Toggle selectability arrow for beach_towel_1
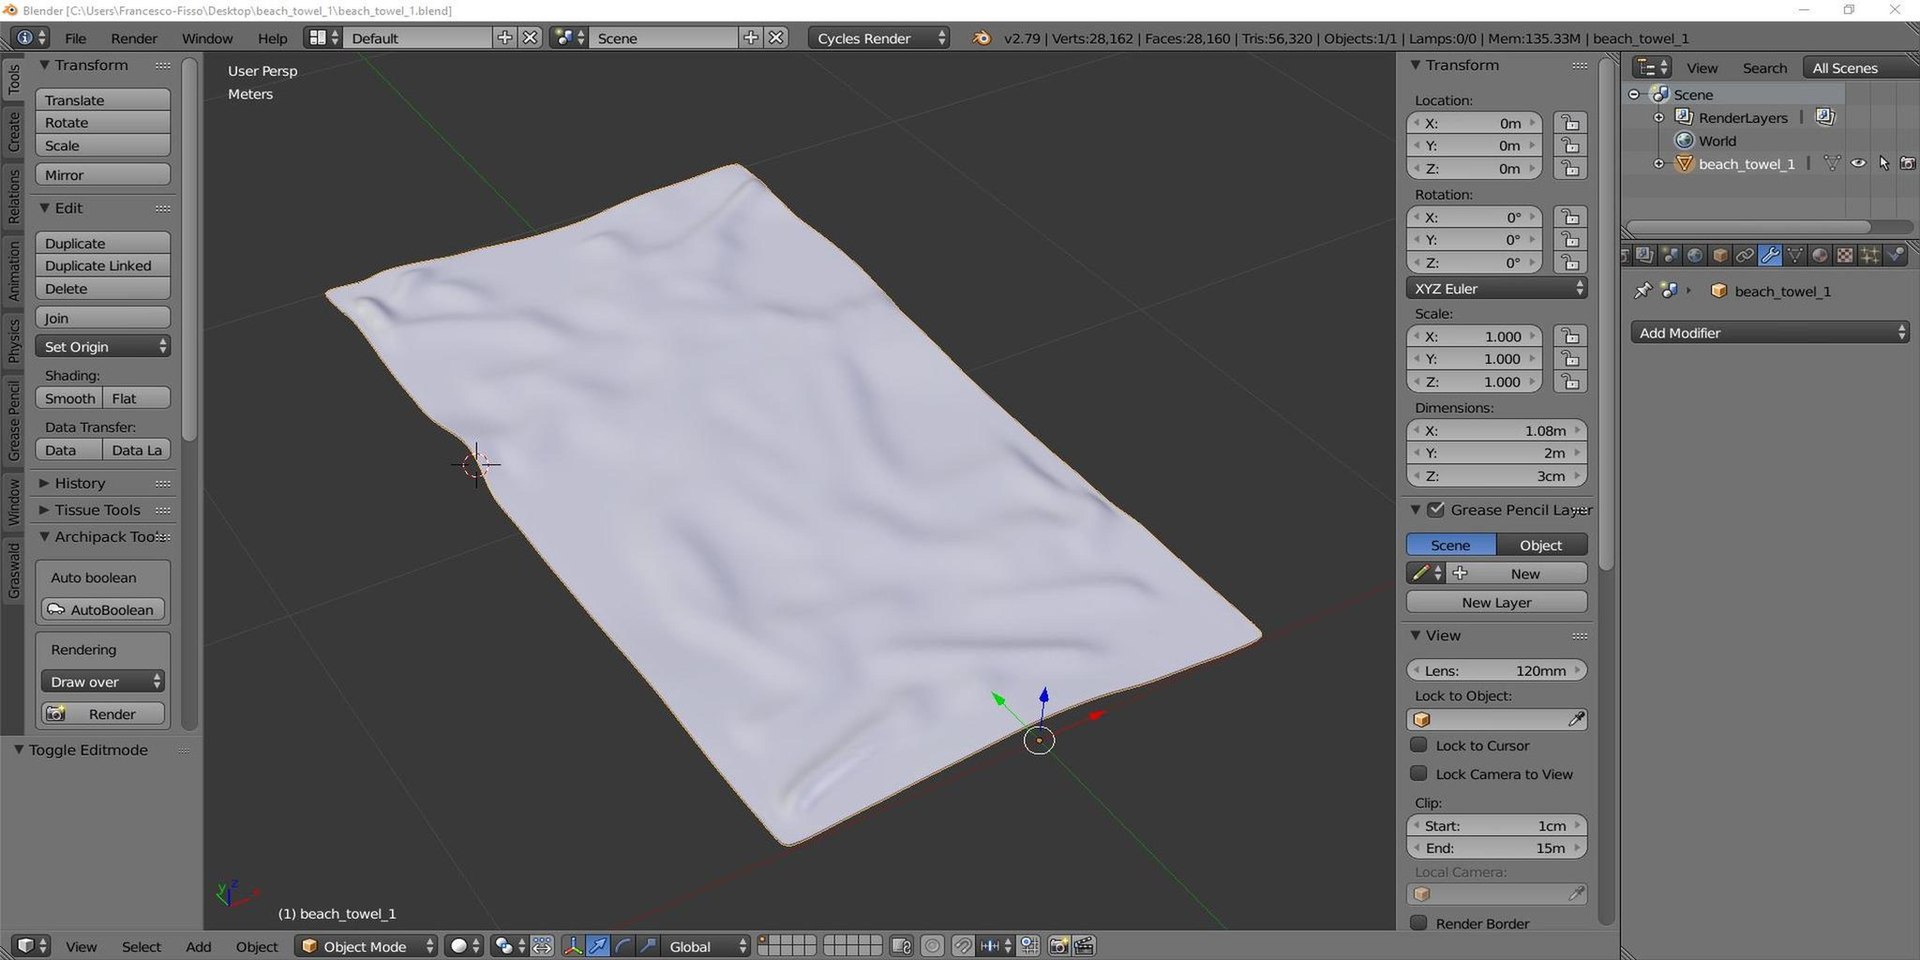 coord(1884,164)
